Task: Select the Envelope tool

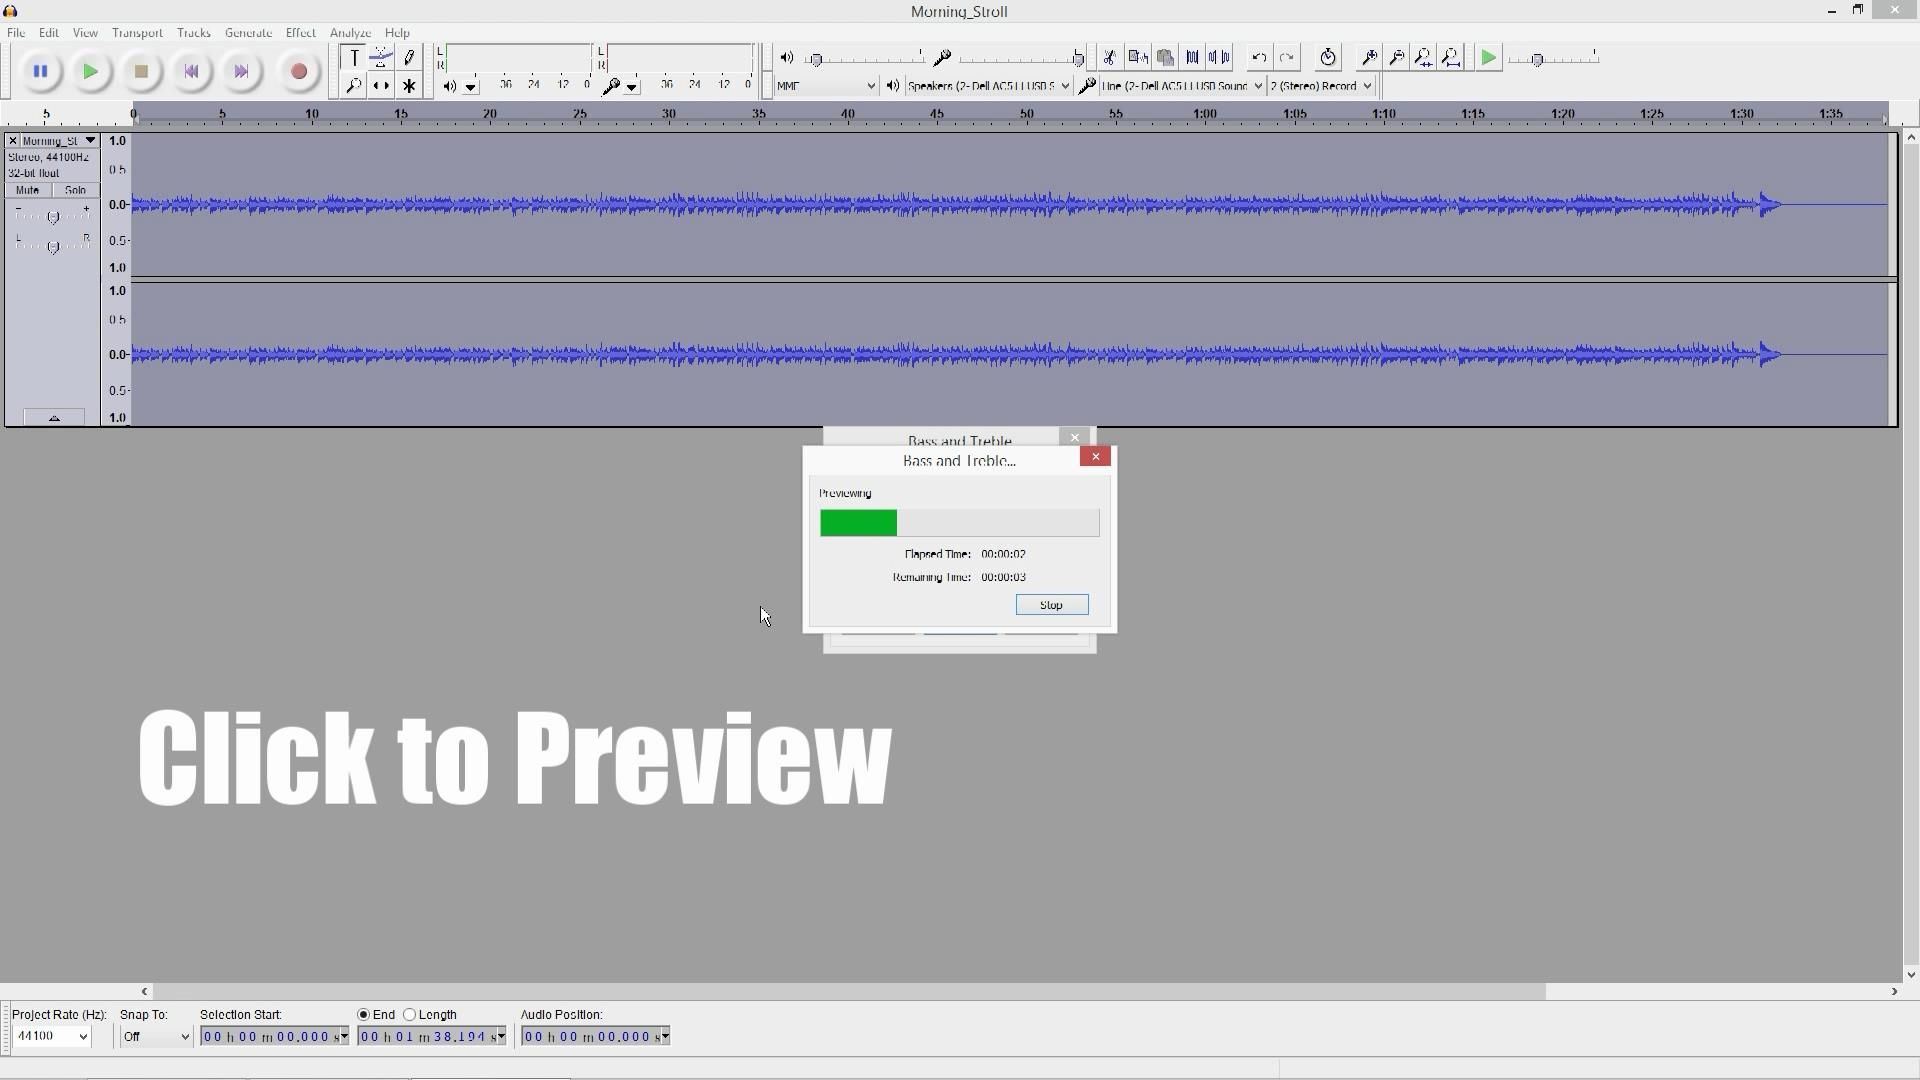Action: click(381, 57)
